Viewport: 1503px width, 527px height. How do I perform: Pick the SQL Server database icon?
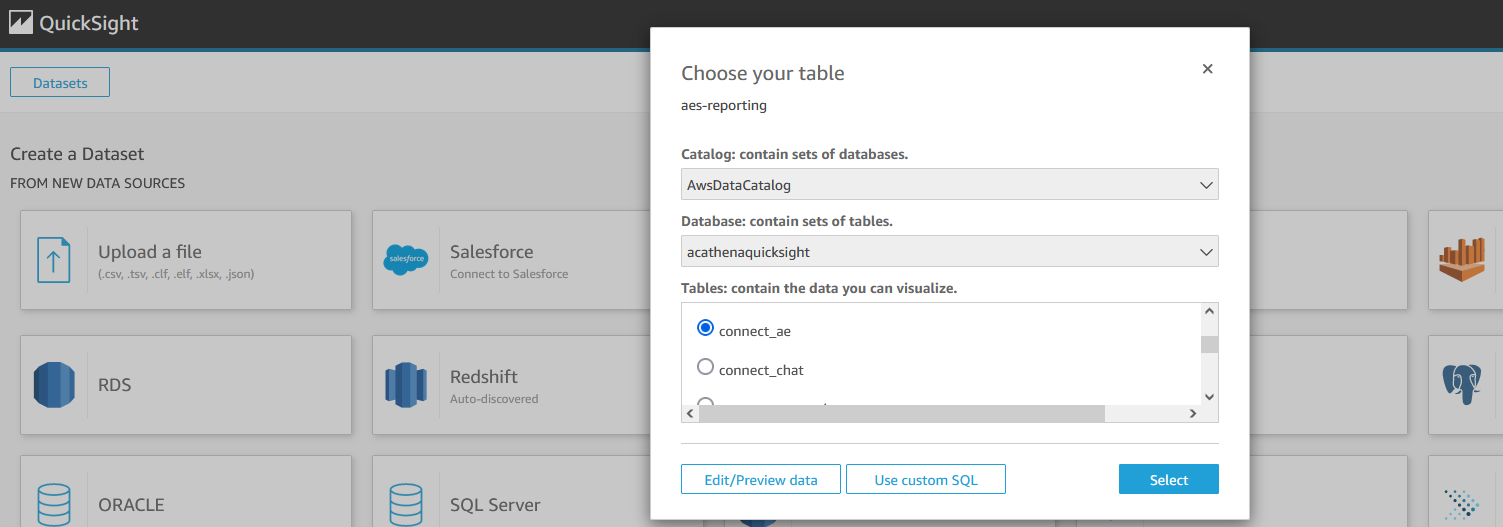(x=406, y=506)
